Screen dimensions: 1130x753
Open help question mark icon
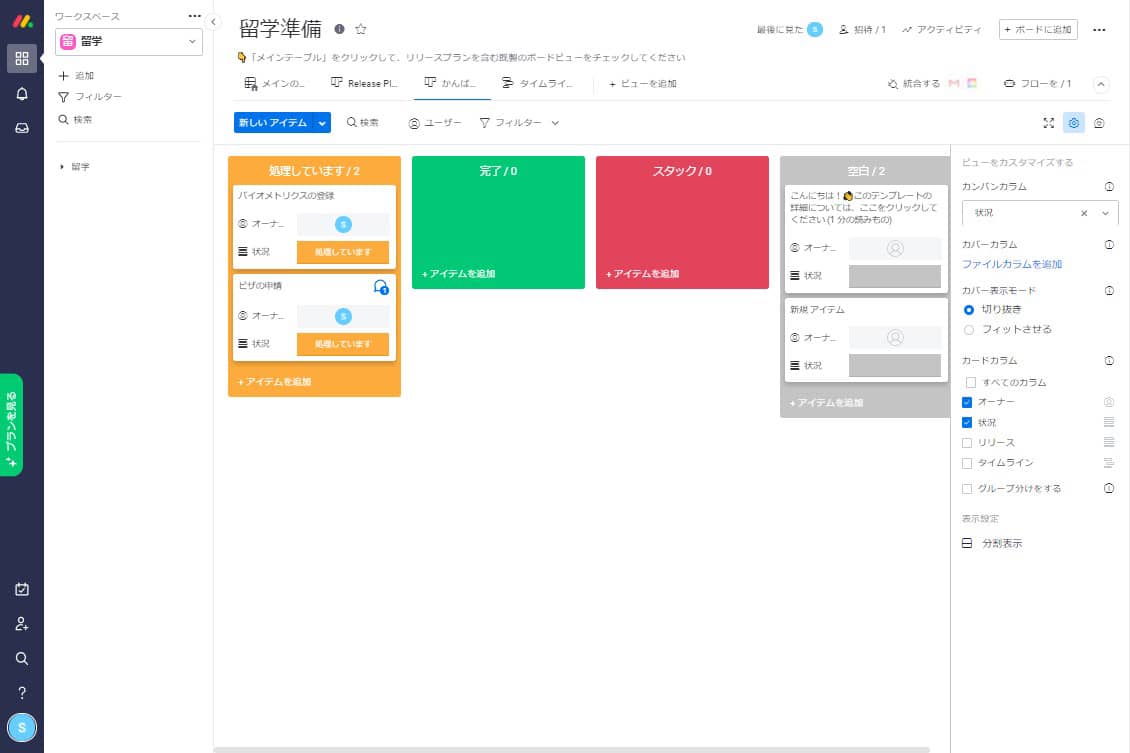point(22,693)
